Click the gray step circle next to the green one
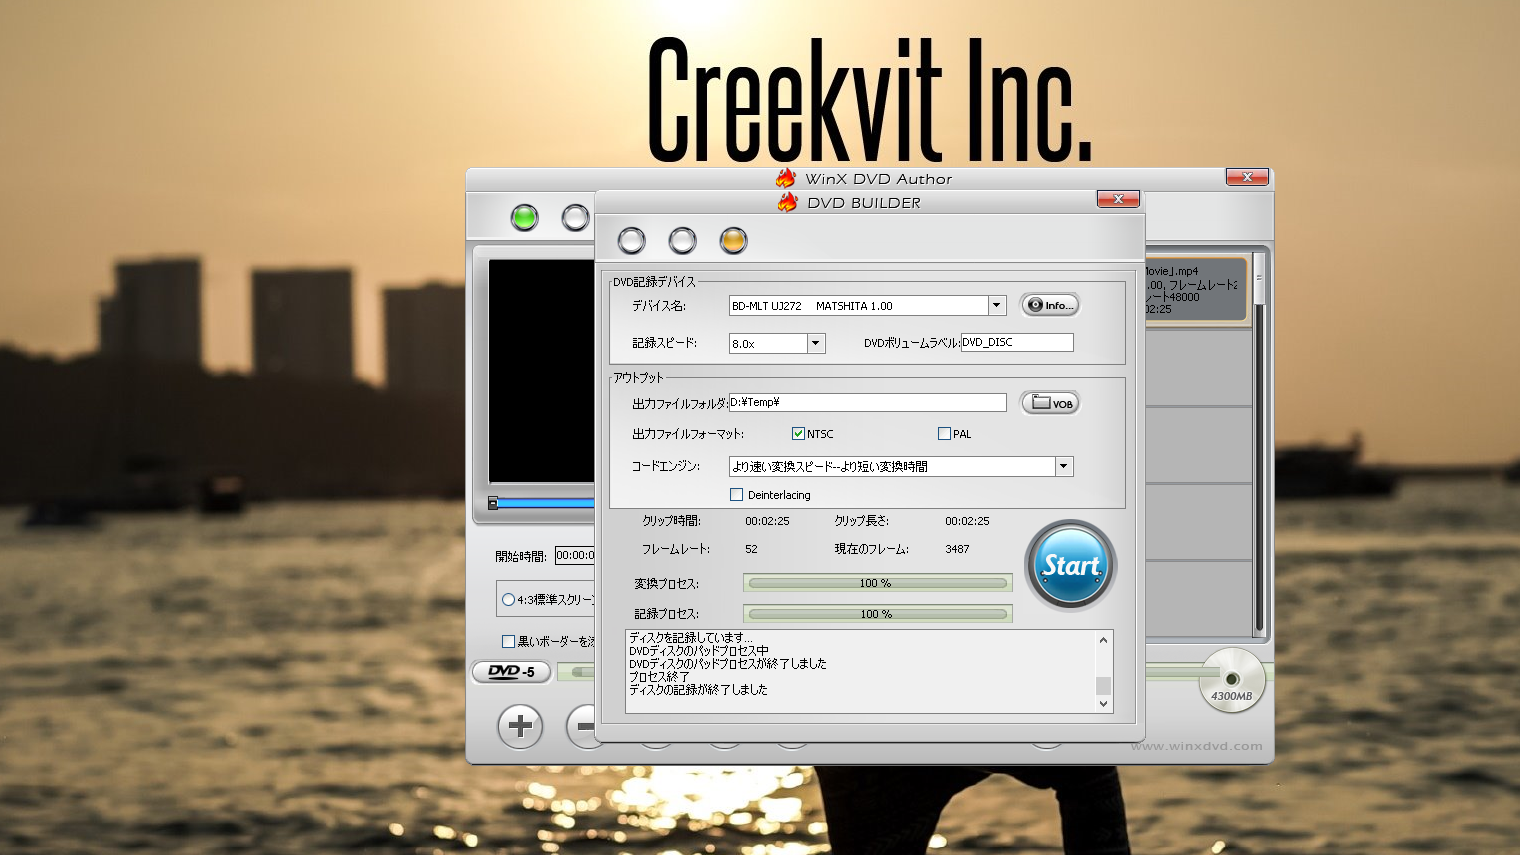The width and height of the screenshot is (1520, 855). [x=575, y=217]
